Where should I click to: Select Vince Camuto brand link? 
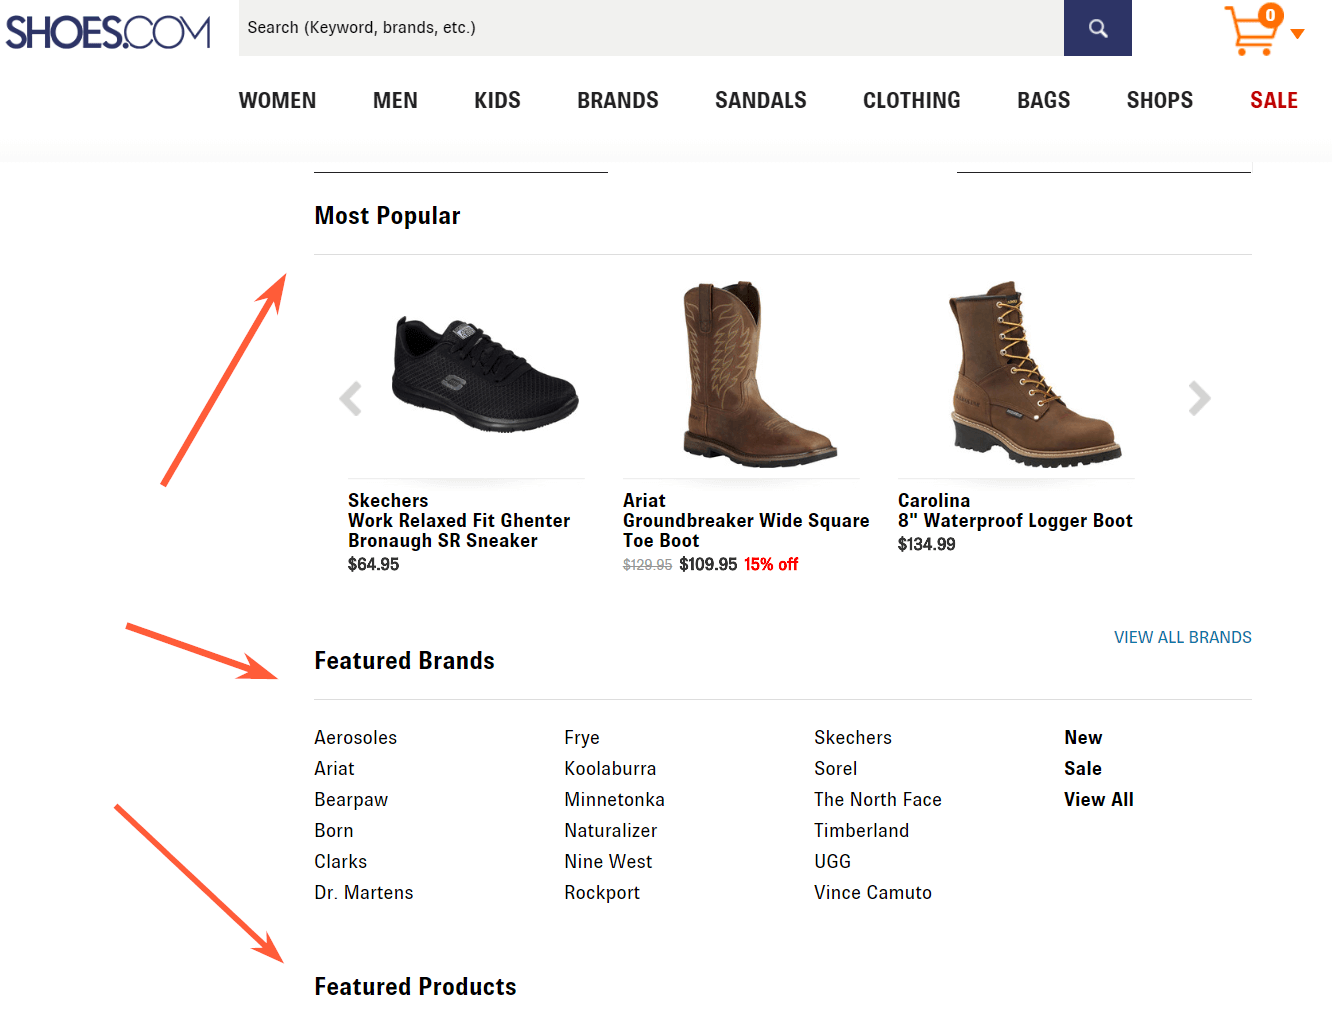coord(873,892)
